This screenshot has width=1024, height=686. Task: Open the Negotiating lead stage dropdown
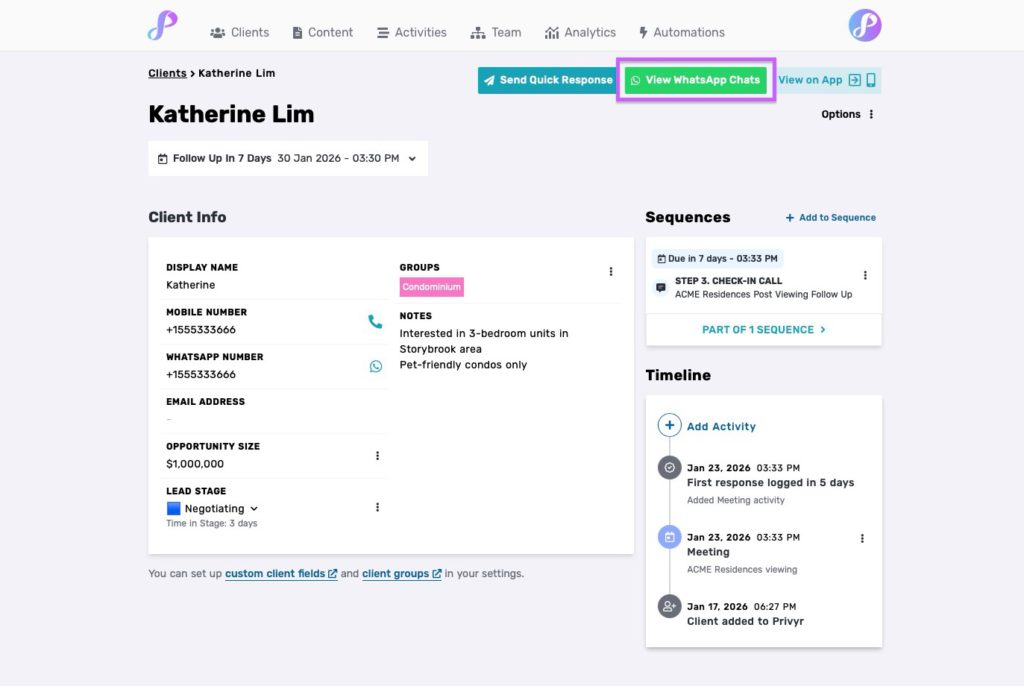point(254,509)
